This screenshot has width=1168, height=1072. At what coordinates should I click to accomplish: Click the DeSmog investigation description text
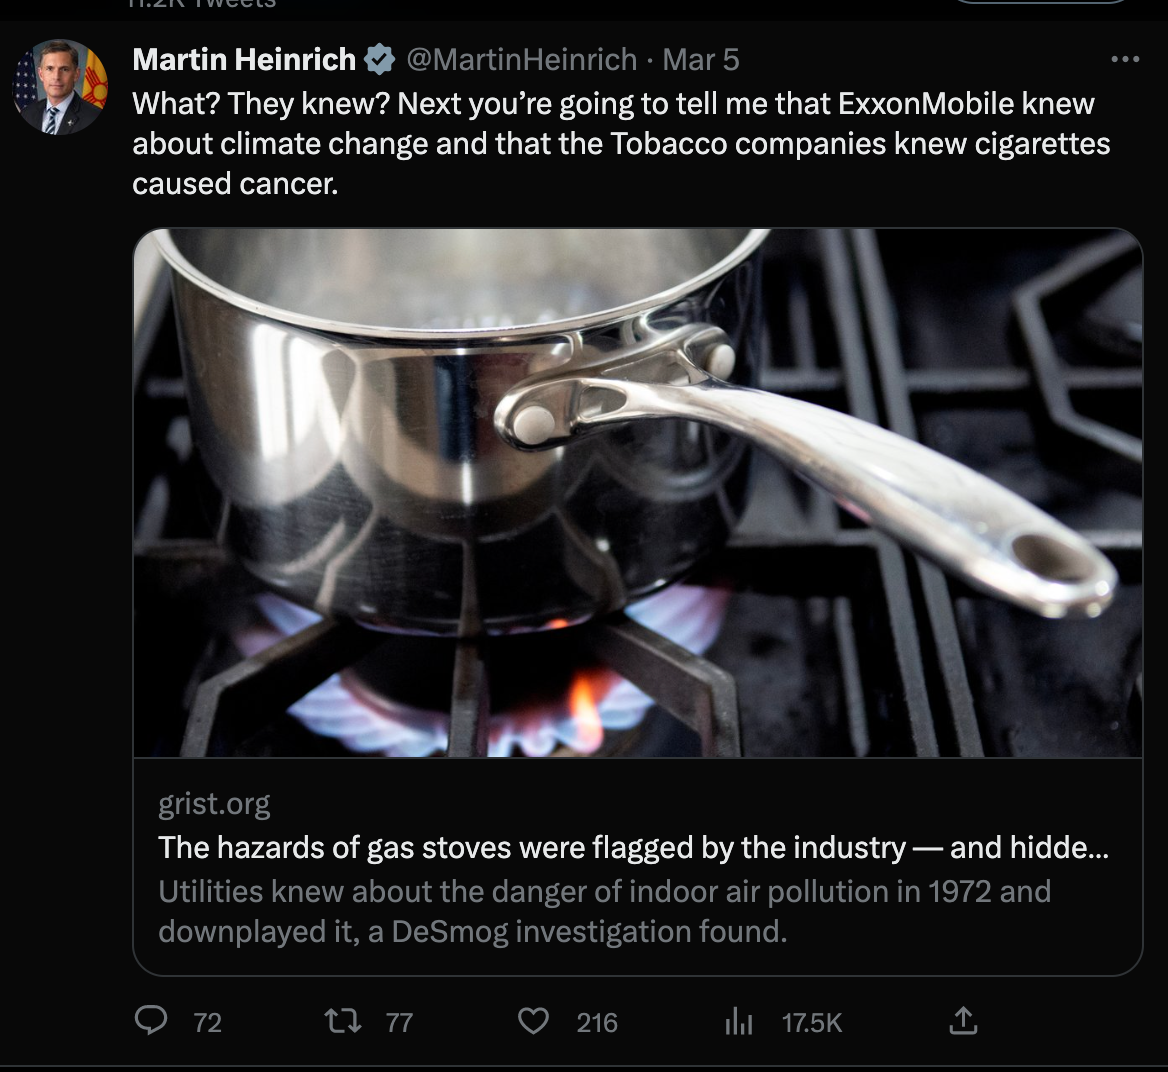point(604,911)
